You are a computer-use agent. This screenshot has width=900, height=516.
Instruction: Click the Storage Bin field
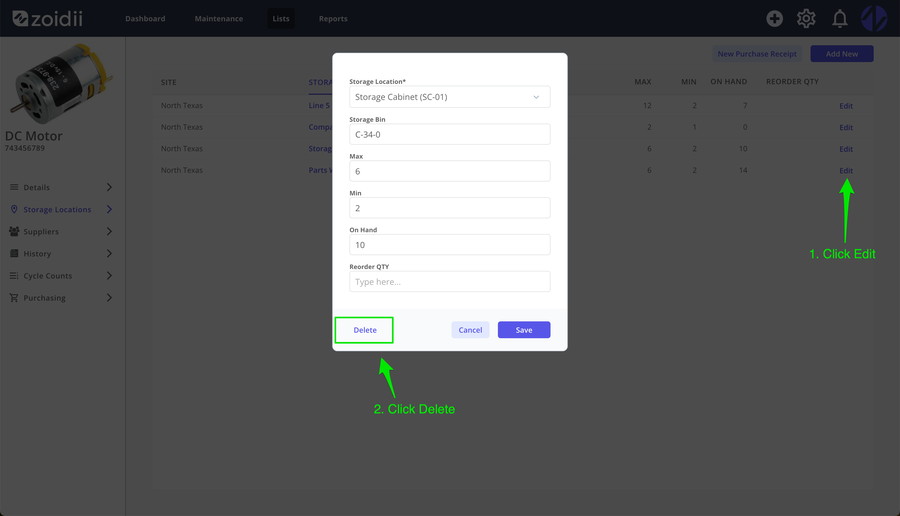point(449,134)
